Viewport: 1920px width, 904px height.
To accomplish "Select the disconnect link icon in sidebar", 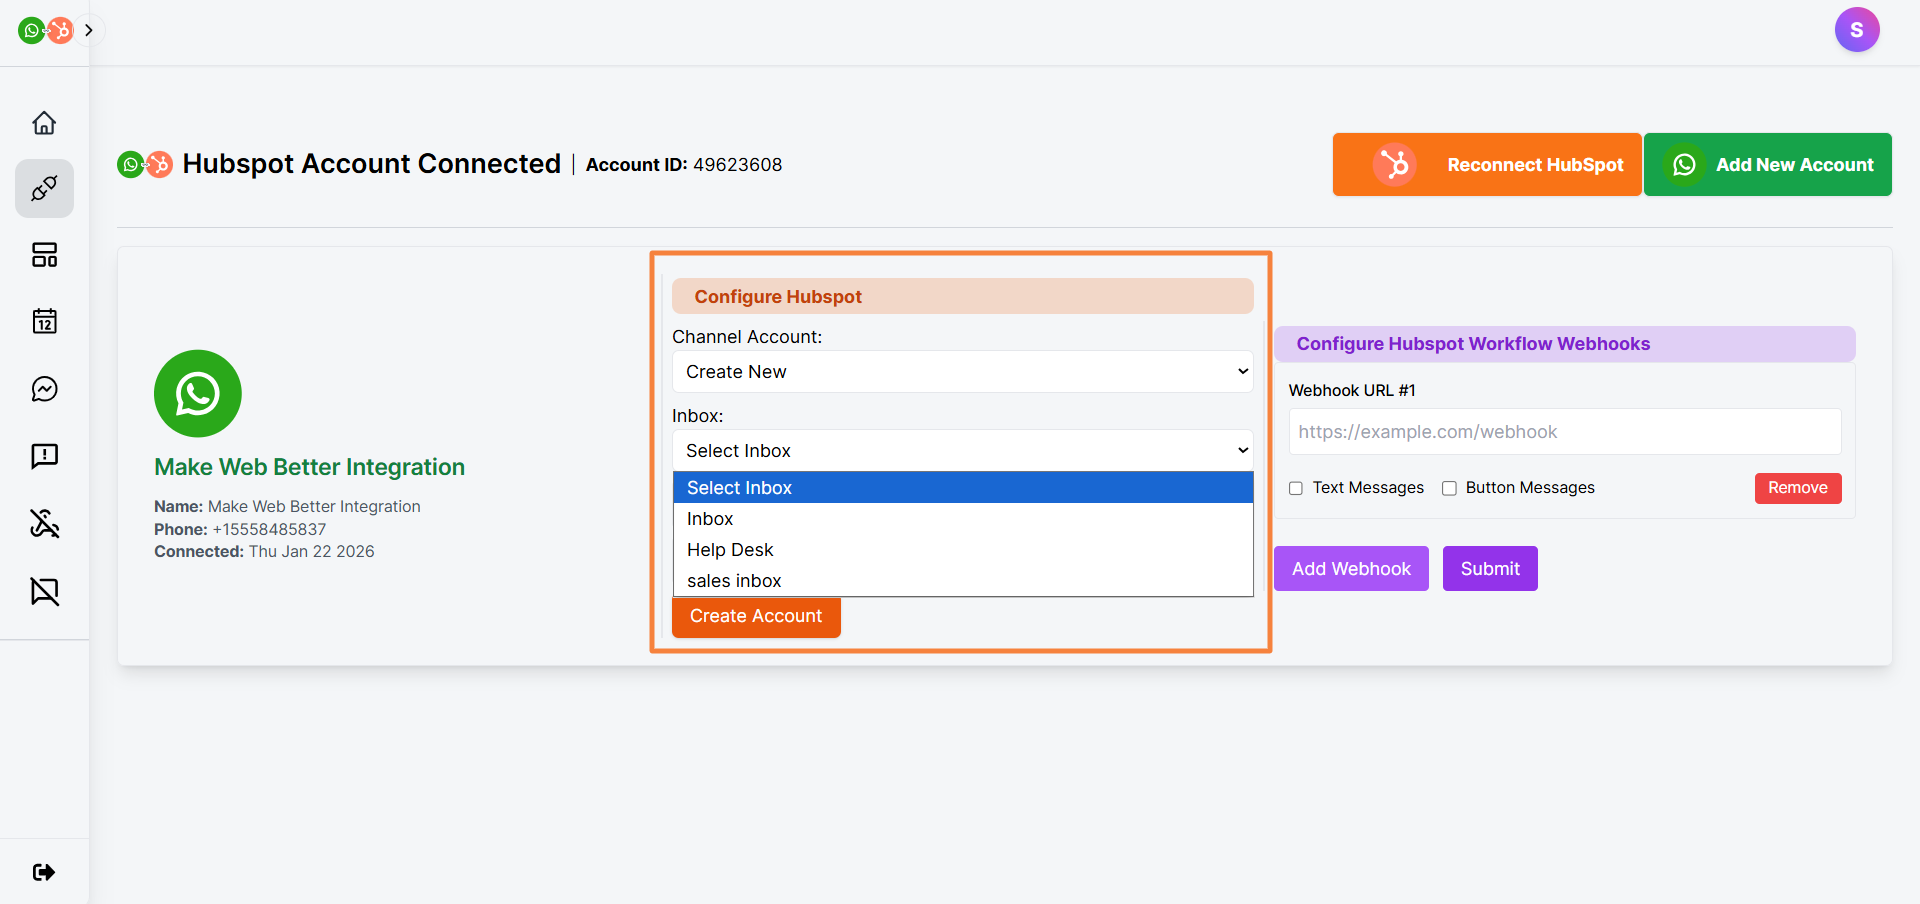I will 44,523.
